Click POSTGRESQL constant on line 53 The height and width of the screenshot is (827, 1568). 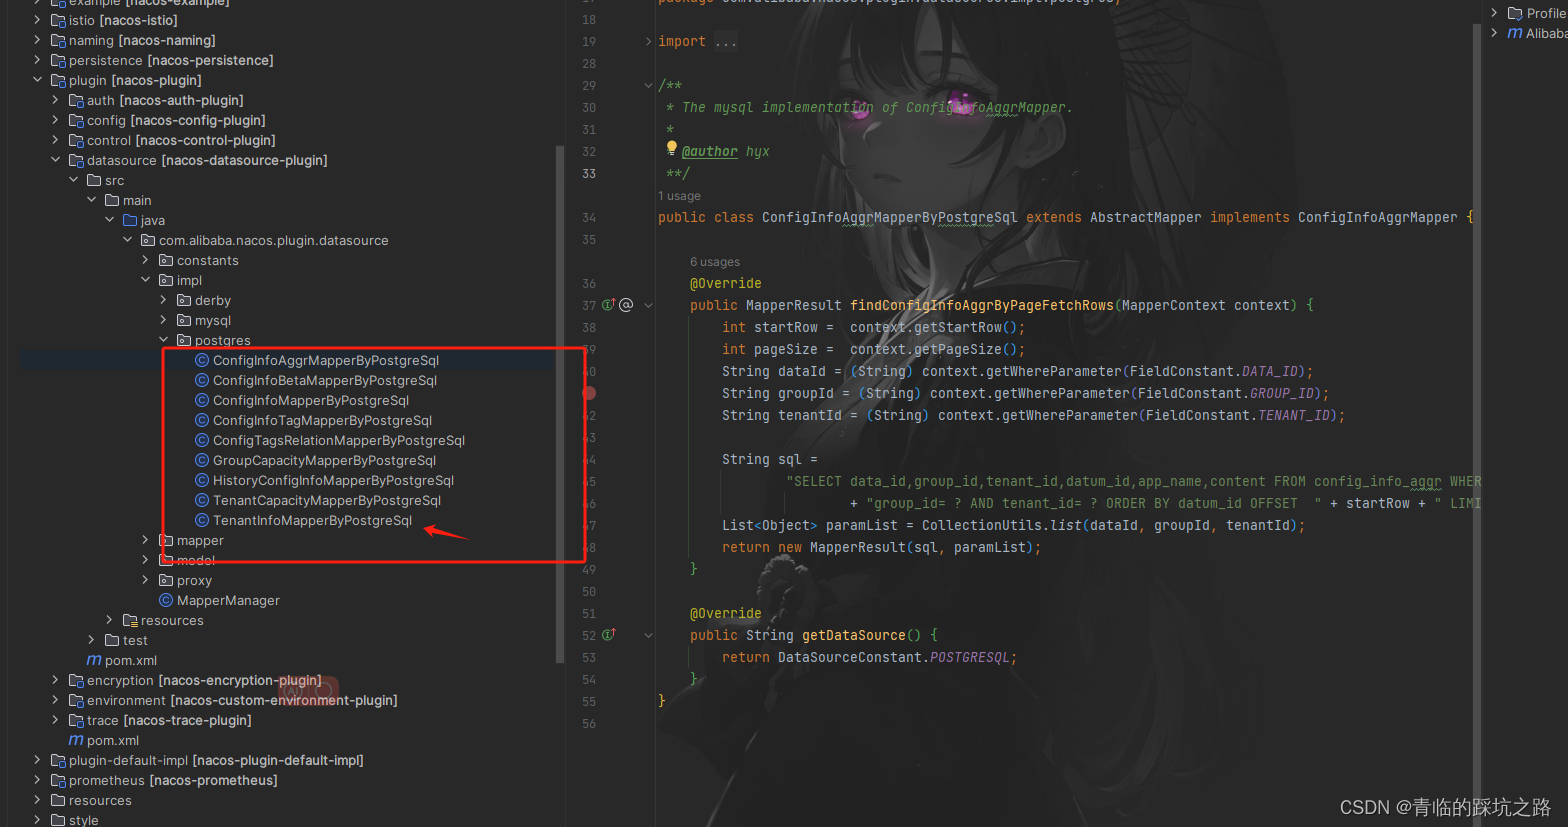click(970, 657)
